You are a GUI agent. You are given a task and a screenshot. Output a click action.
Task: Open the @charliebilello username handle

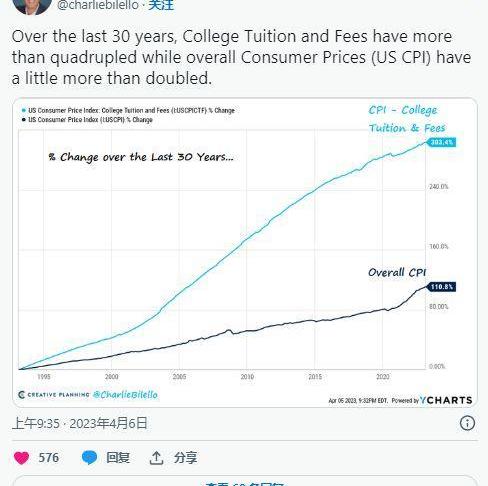pyautogui.click(x=98, y=5)
